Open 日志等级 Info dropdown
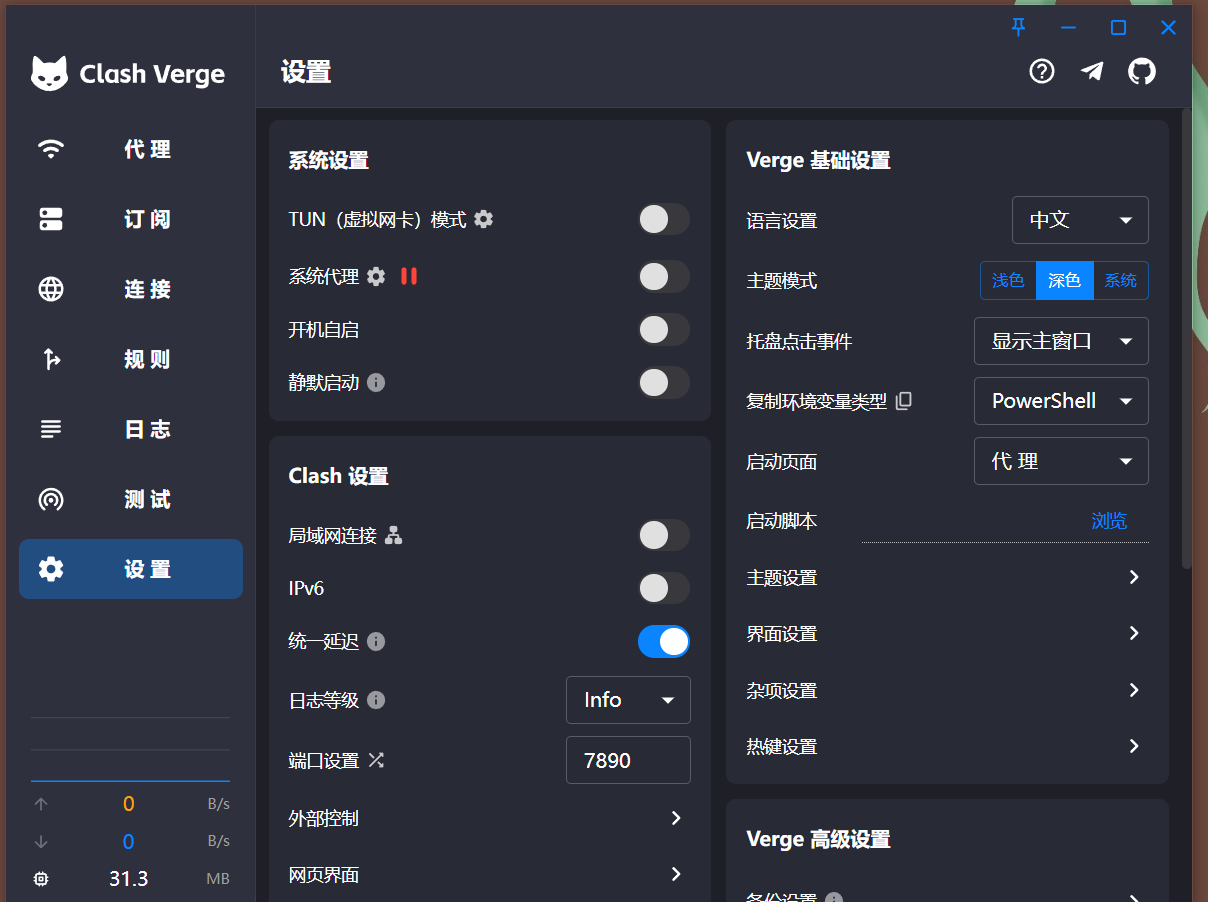This screenshot has width=1208, height=902. [628, 700]
